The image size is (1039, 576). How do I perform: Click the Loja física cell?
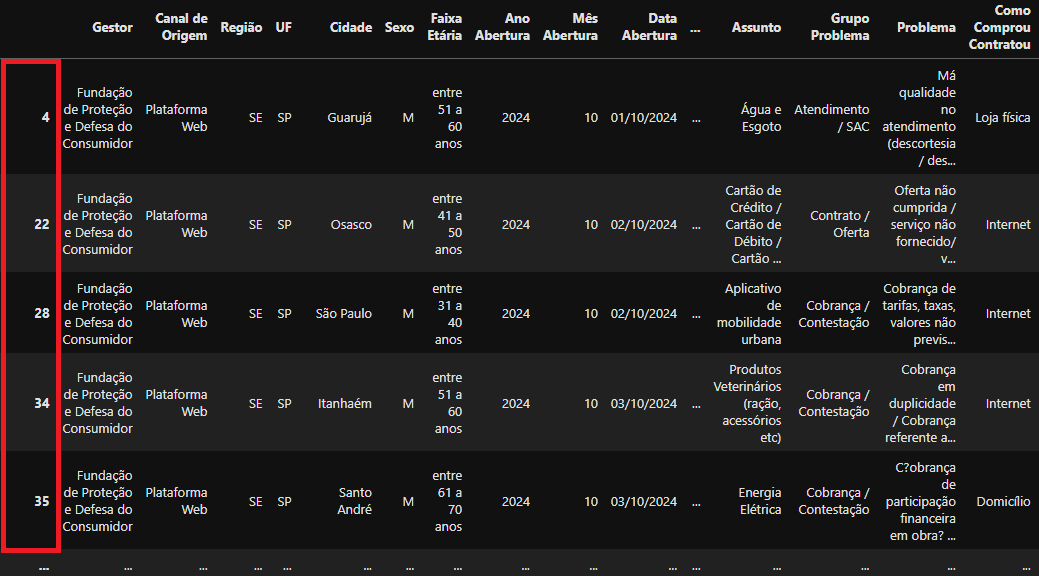click(1003, 117)
